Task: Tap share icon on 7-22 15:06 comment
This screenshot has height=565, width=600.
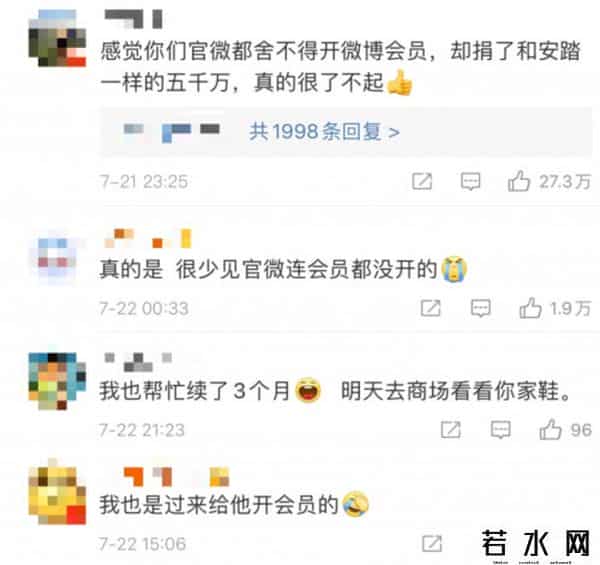Action: tap(432, 544)
